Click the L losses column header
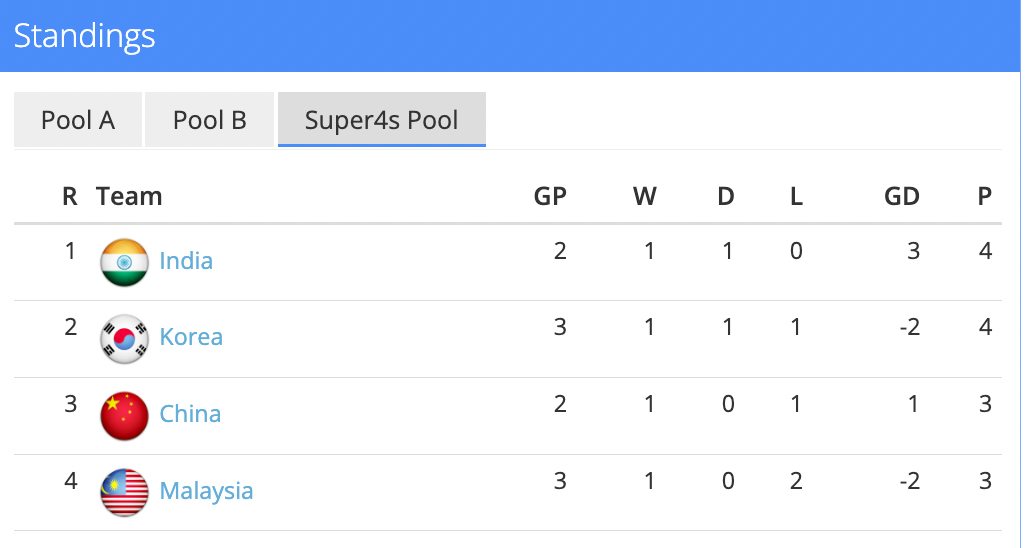Viewport: 1030px width, 548px height. click(796, 196)
